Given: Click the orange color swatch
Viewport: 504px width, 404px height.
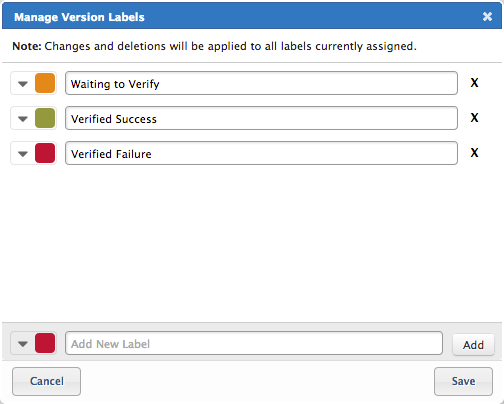Looking at the screenshot, I should click(45, 83).
